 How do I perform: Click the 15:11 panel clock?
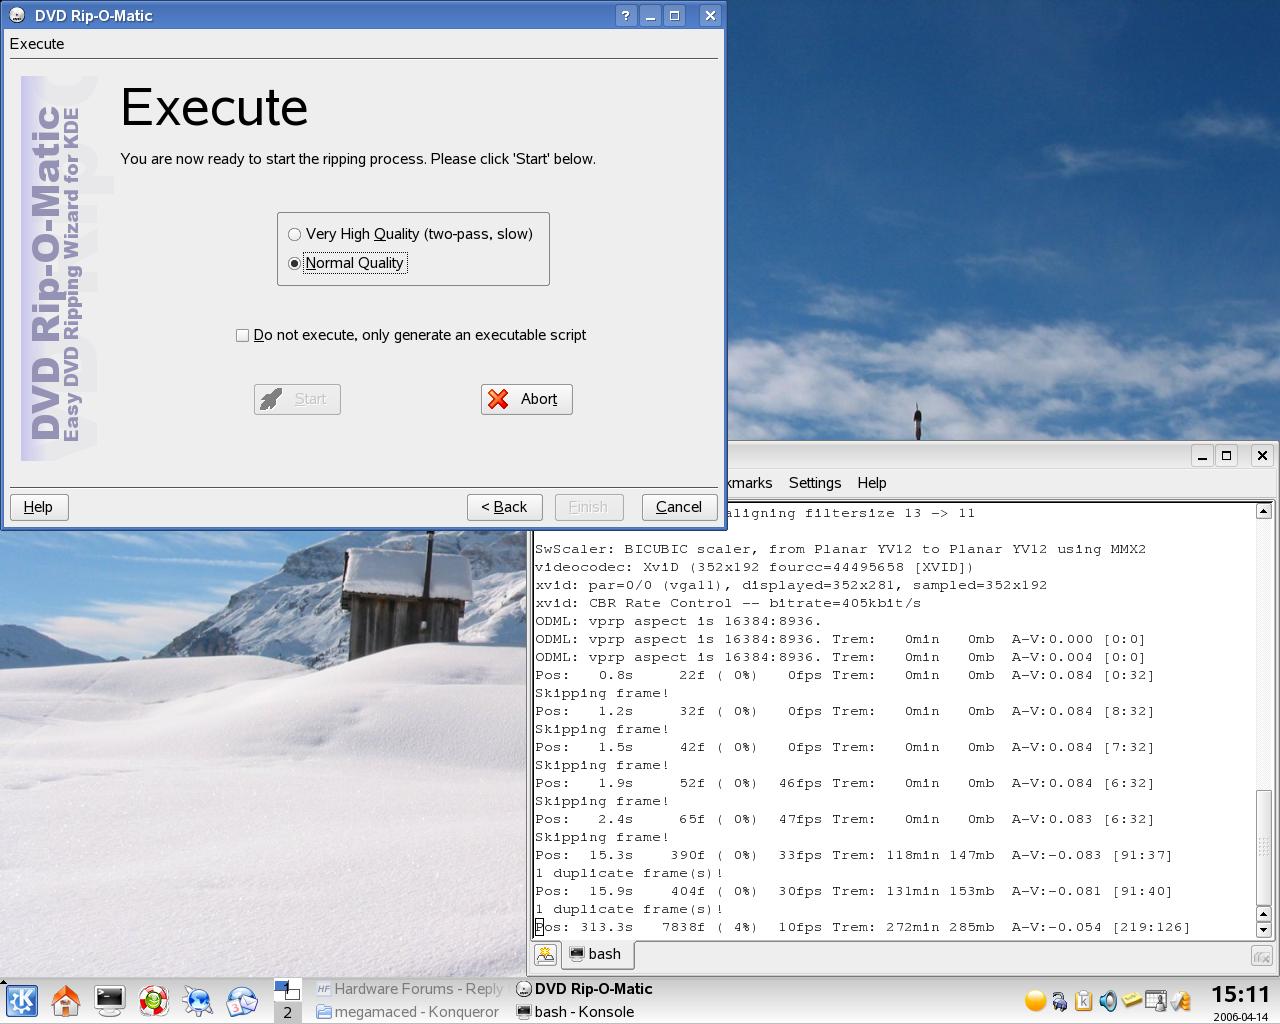[1240, 995]
